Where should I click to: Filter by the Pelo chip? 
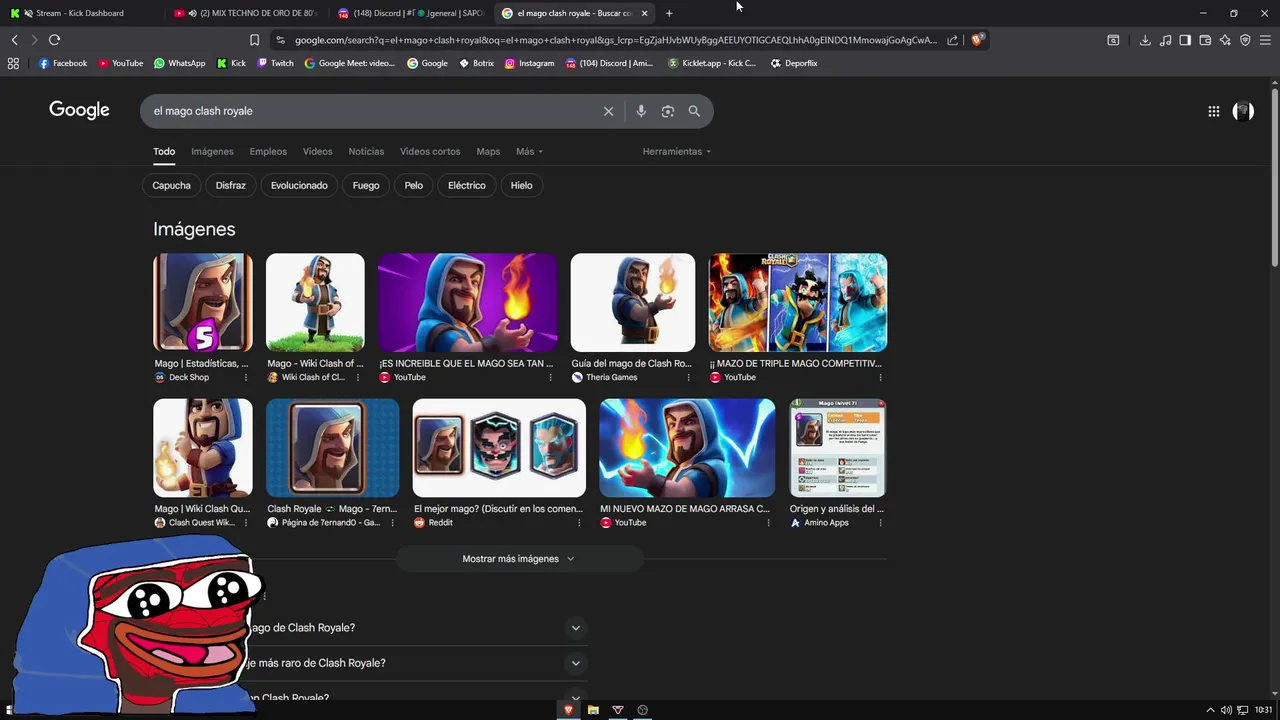[414, 185]
